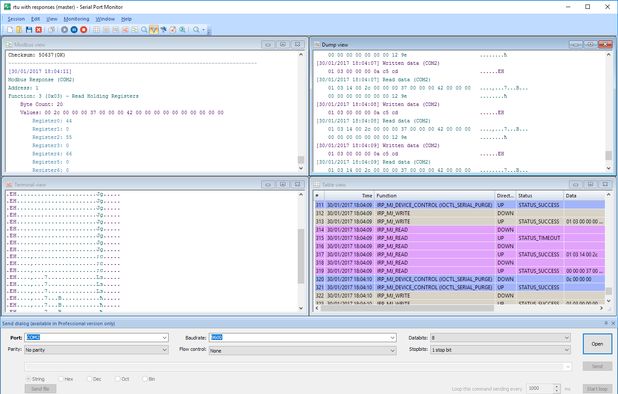The height and width of the screenshot is (394, 618).
Task: Minimize the Modbus view panel
Action: click(268, 45)
